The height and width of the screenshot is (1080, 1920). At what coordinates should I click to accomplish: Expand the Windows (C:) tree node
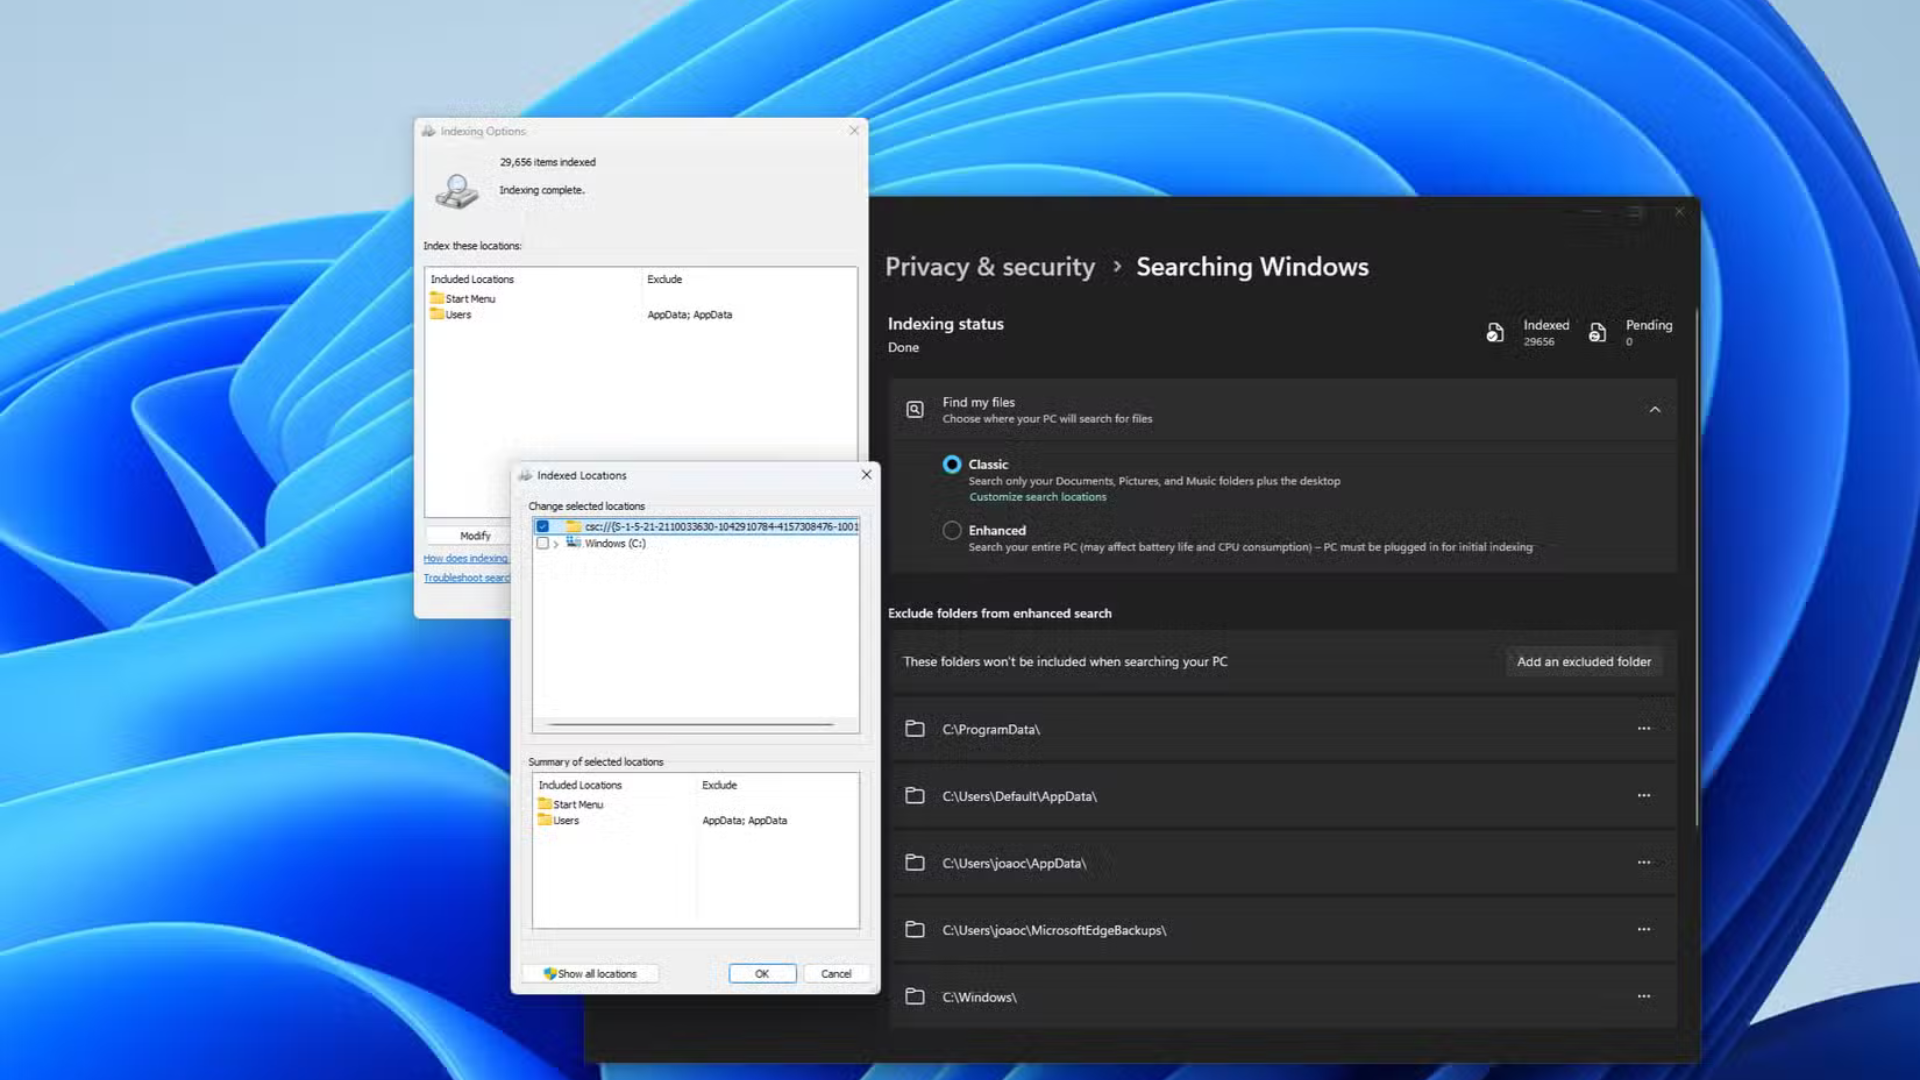pos(557,543)
